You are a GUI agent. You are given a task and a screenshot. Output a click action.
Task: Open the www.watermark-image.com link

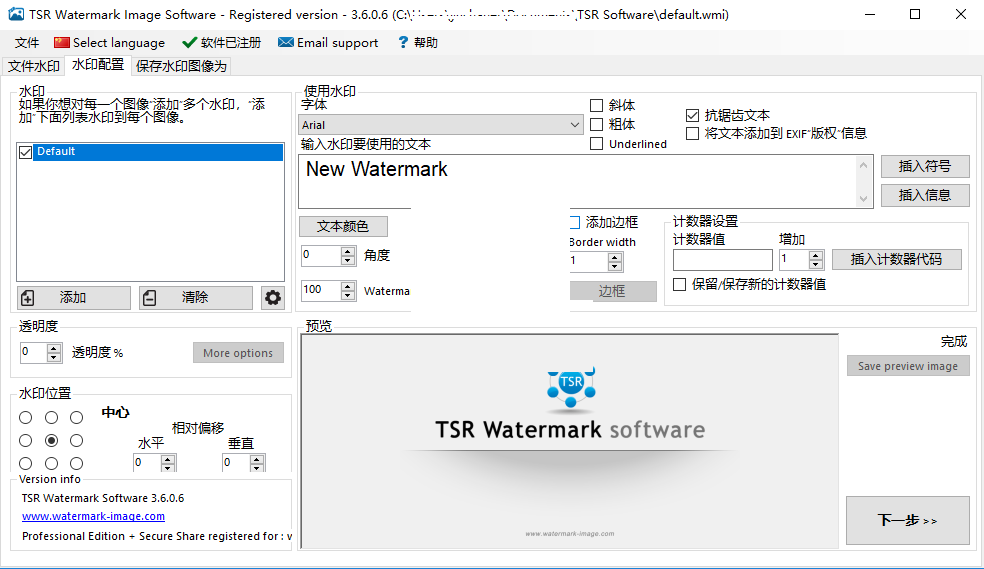(94, 516)
